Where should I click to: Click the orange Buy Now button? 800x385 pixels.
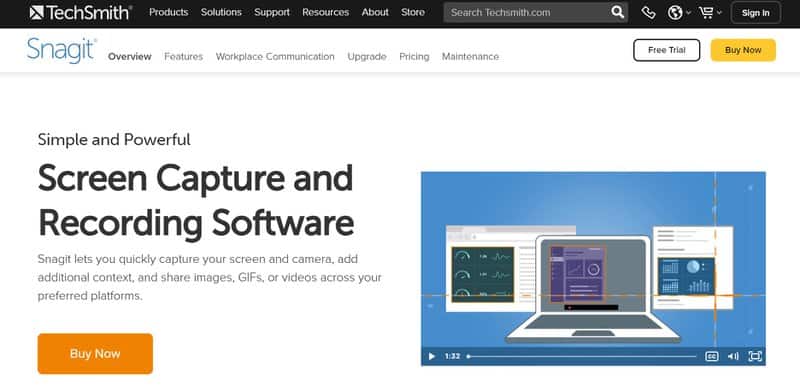95,354
